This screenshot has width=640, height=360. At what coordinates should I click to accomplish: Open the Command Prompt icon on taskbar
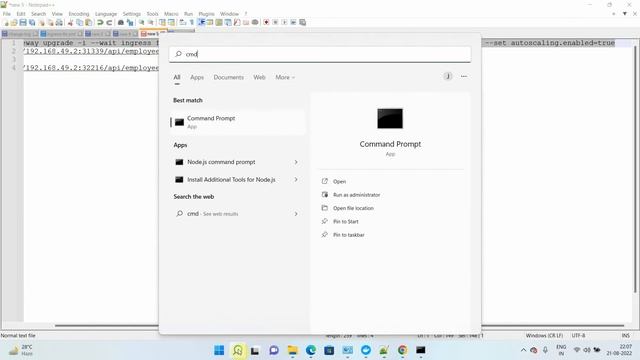420,350
